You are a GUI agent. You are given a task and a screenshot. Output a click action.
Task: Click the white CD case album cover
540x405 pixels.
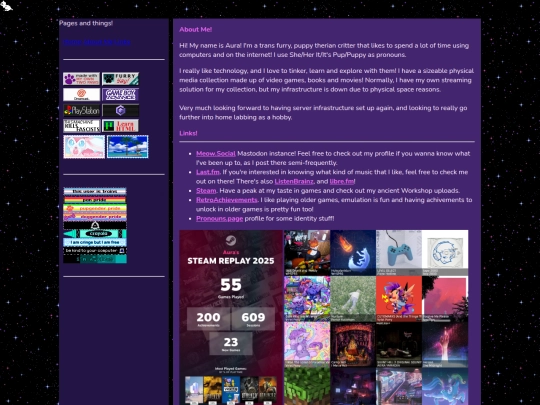coord(445,253)
